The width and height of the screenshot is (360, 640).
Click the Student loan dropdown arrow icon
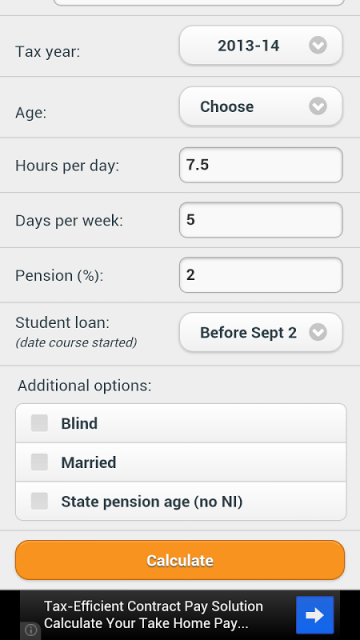pyautogui.click(x=318, y=332)
